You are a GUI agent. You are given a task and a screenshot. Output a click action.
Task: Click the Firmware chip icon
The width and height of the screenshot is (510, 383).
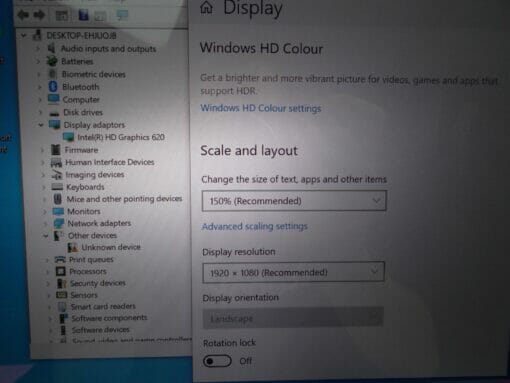[56, 150]
